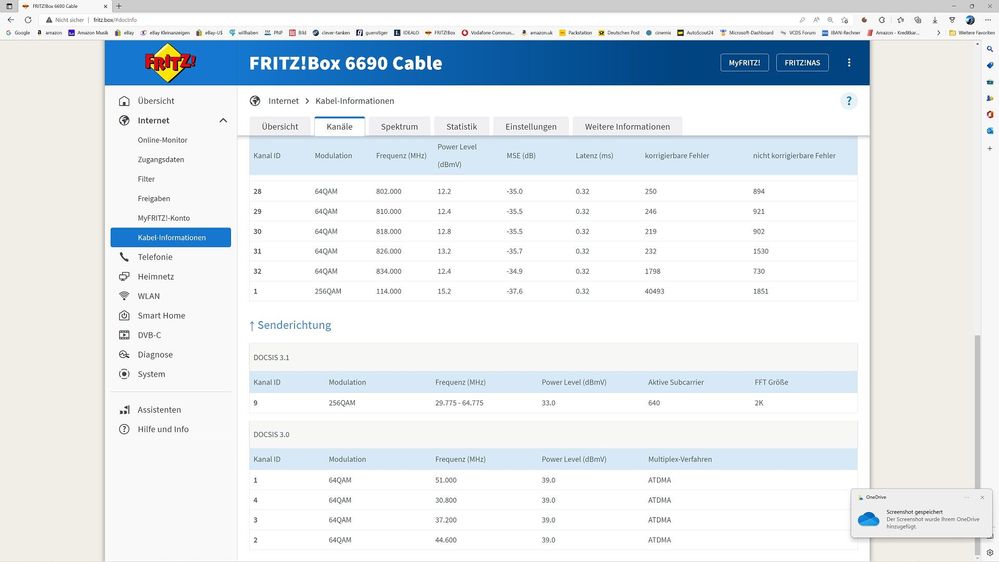The width and height of the screenshot is (999, 562).
Task: Open Edge settings and more menu
Action: pos(988,20)
